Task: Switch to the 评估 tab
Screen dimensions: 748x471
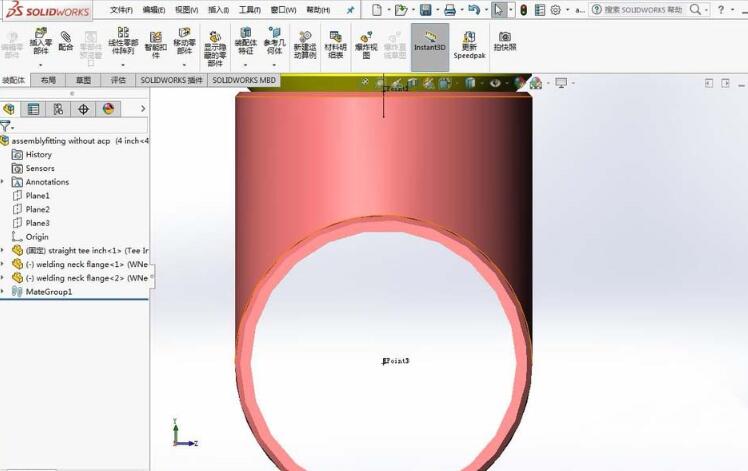Action: pyautogui.click(x=118, y=80)
